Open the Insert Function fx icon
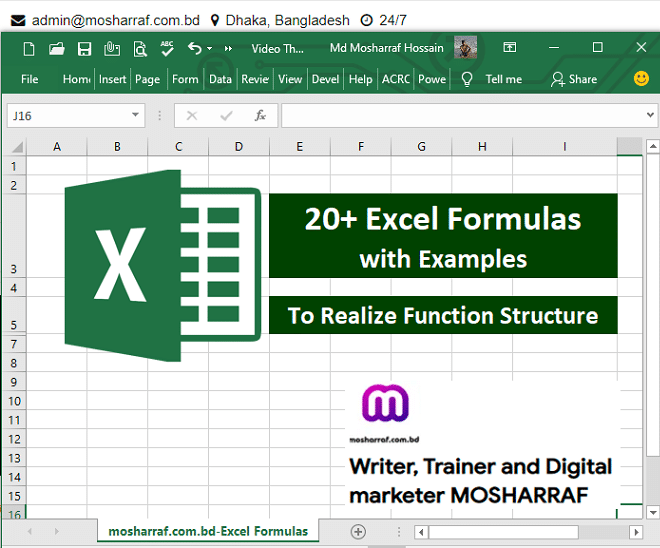 tap(260, 115)
